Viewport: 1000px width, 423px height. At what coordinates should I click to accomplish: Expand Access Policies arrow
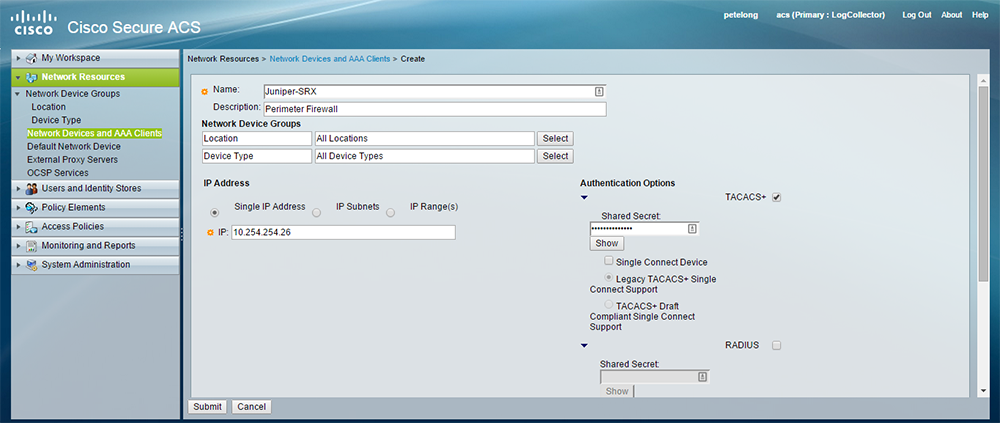pos(18,227)
